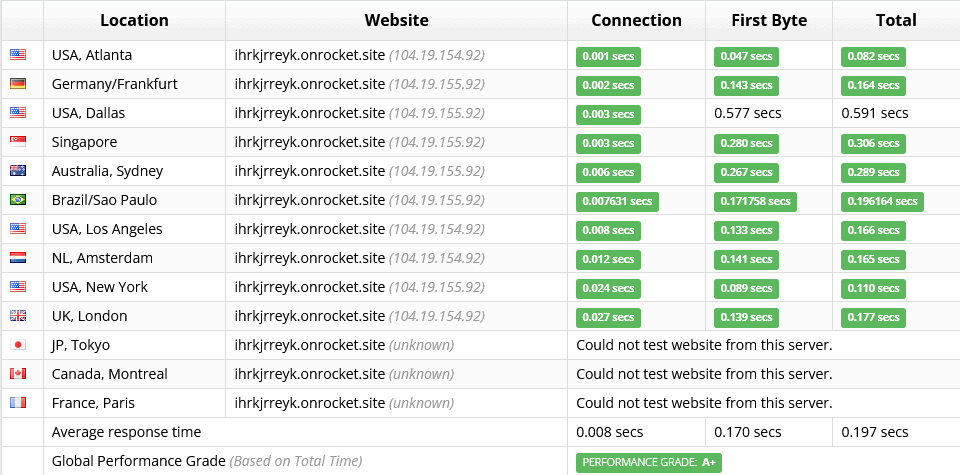
Task: Click the France flag beside Paris
Action: [18, 403]
